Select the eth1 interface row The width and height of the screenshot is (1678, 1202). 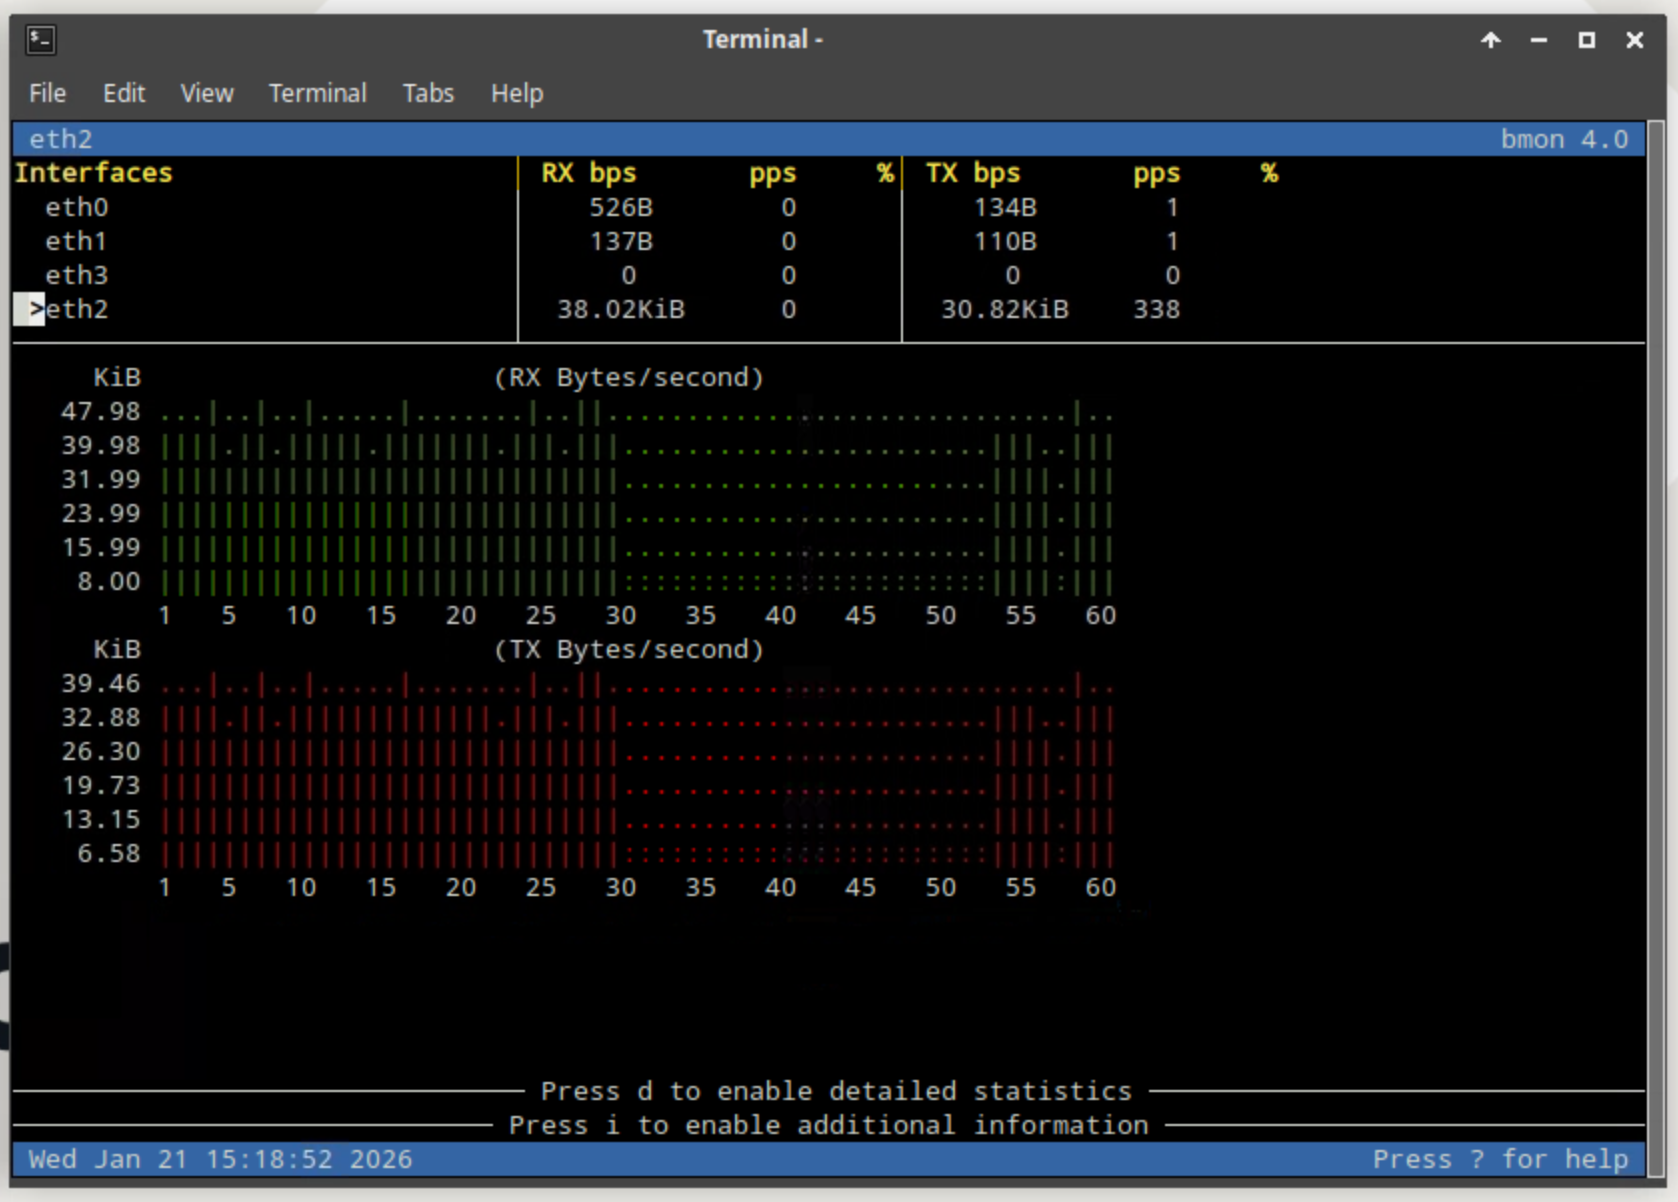tap(76, 241)
